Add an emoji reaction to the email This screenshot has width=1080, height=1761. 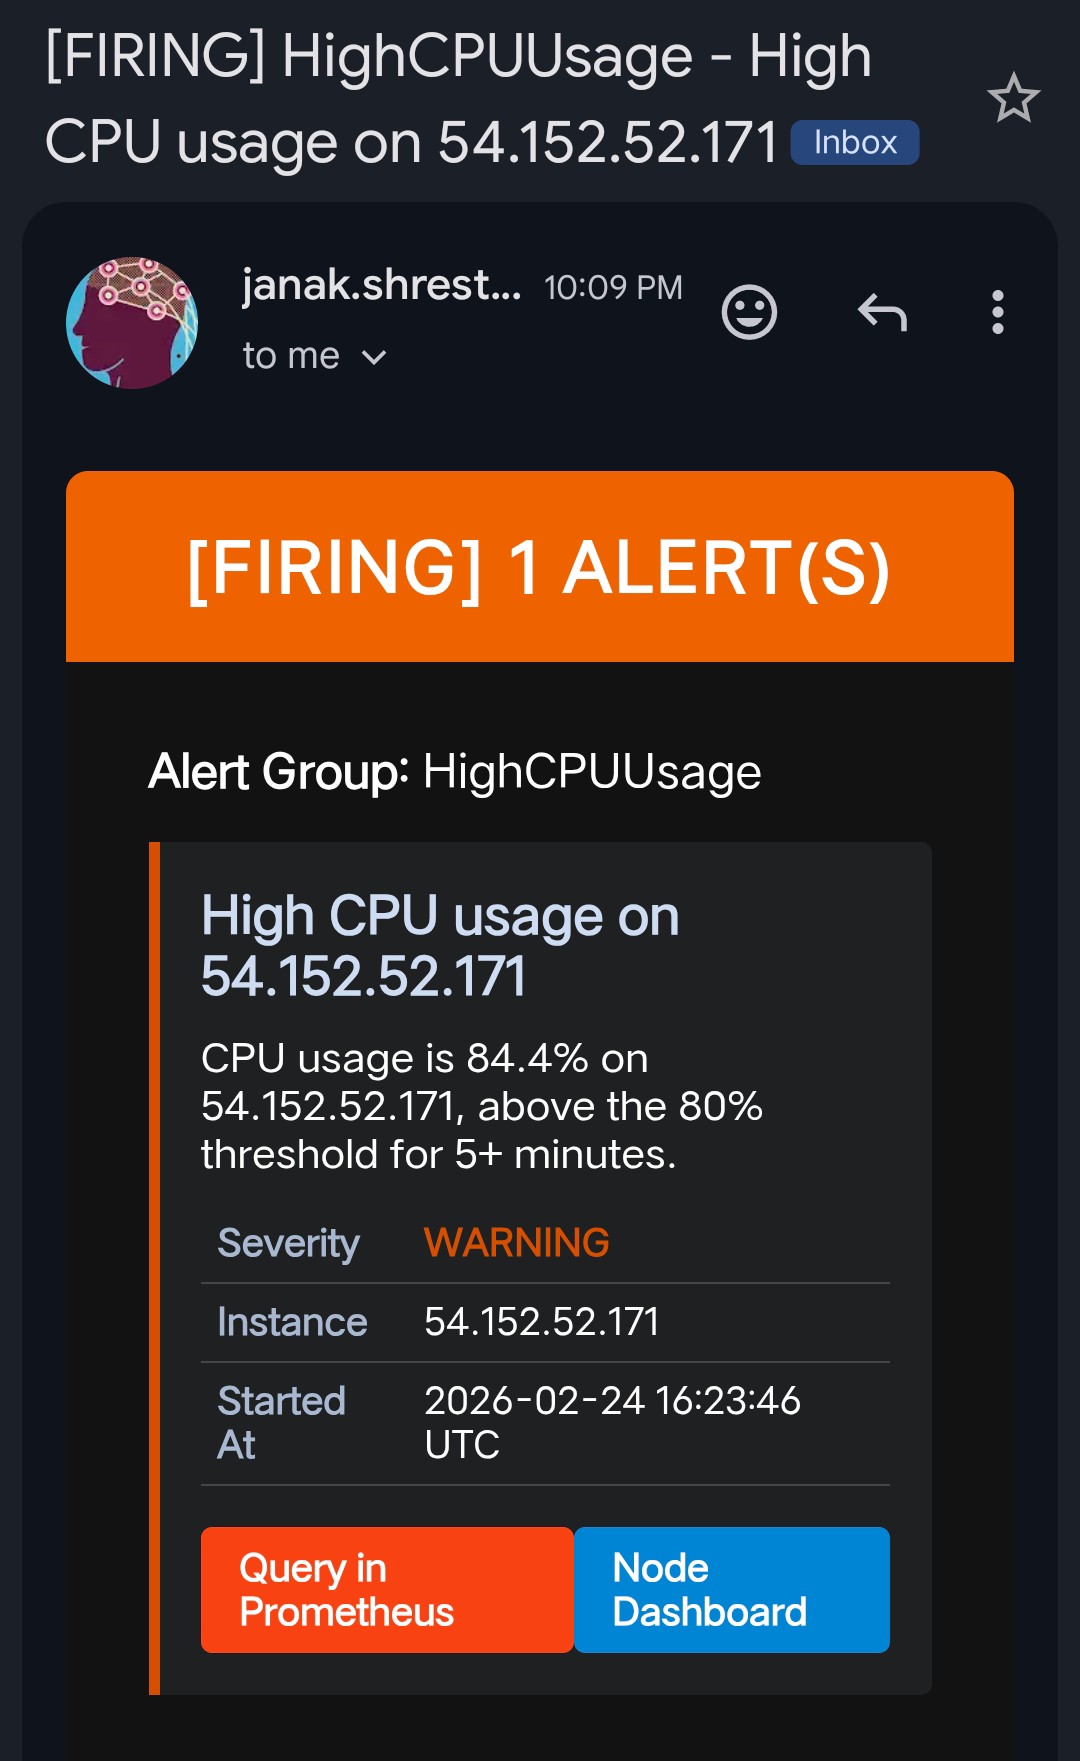click(x=749, y=310)
